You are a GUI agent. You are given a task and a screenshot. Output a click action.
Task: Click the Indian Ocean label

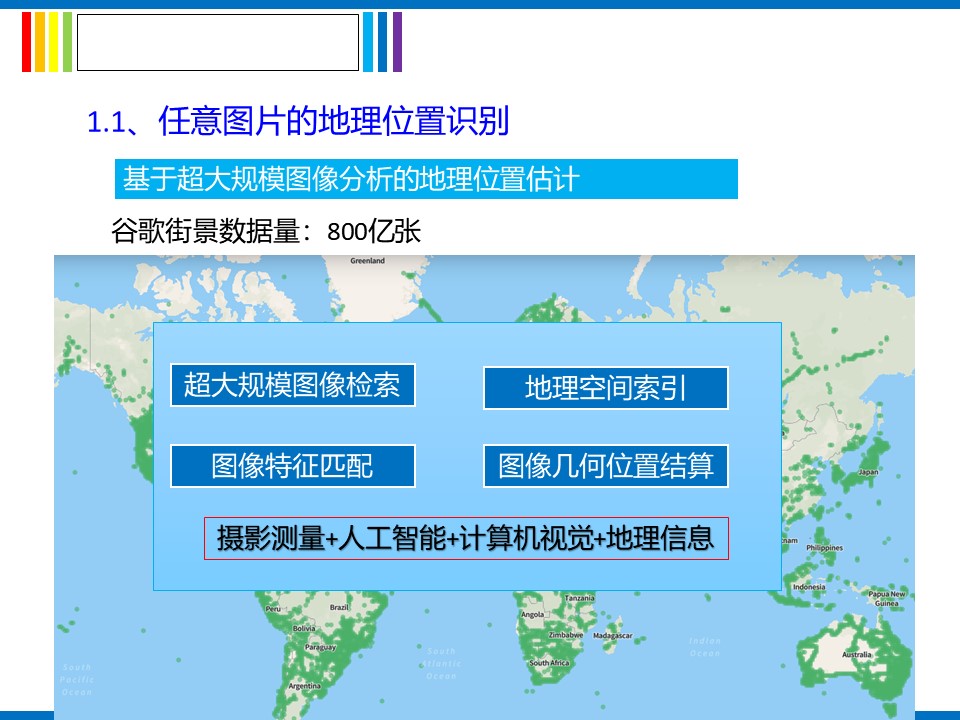[704, 647]
